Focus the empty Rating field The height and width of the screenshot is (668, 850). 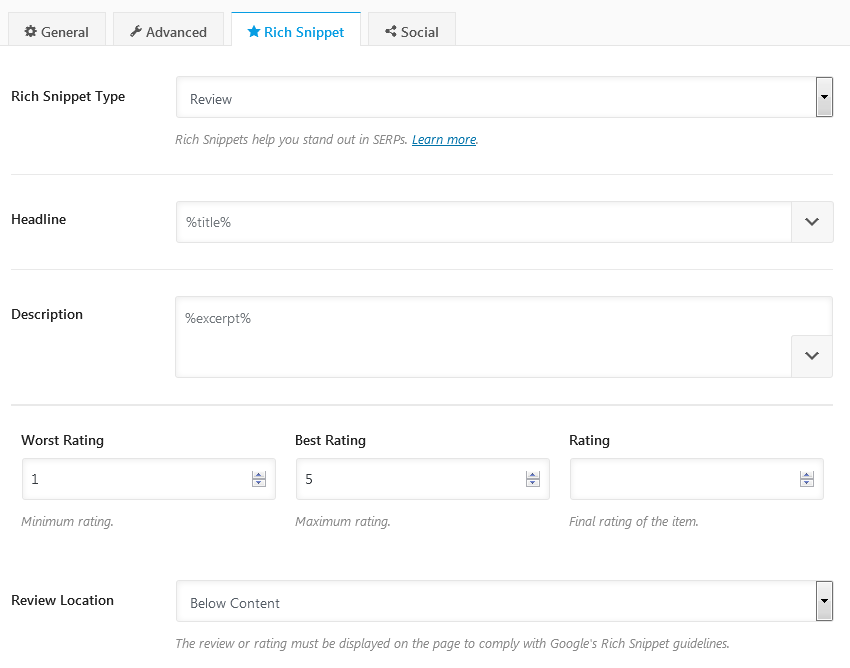[697, 479]
